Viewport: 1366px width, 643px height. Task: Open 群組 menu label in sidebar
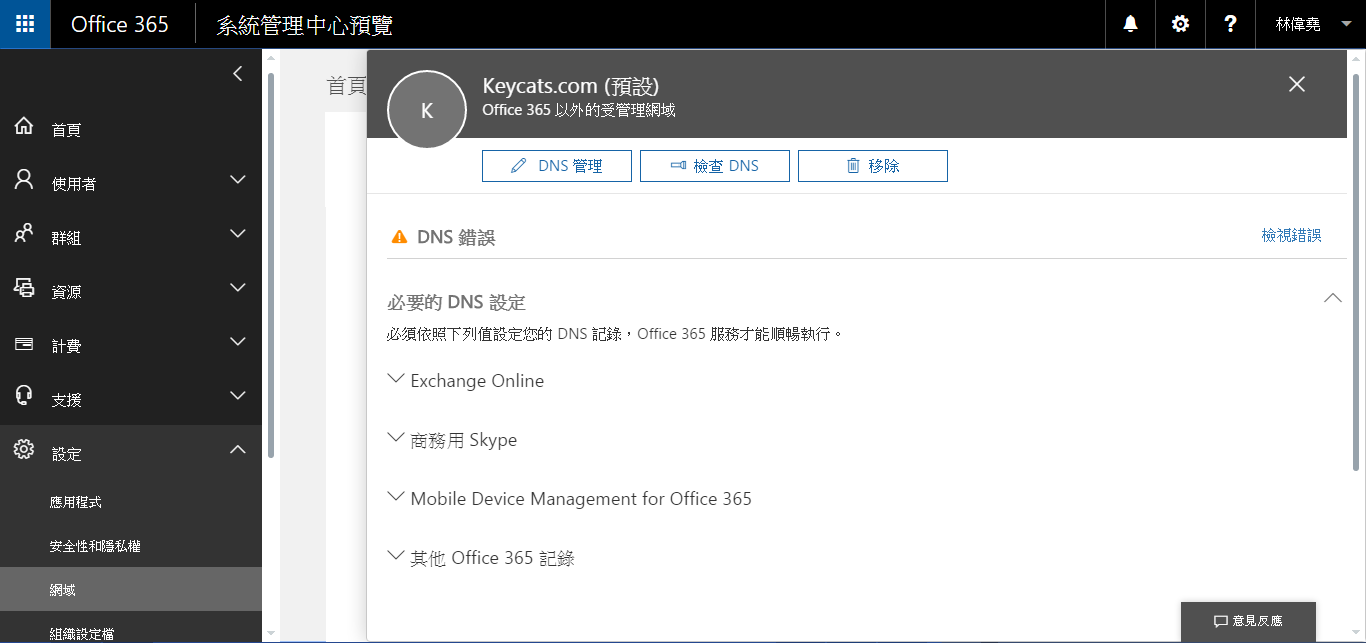coord(66,238)
